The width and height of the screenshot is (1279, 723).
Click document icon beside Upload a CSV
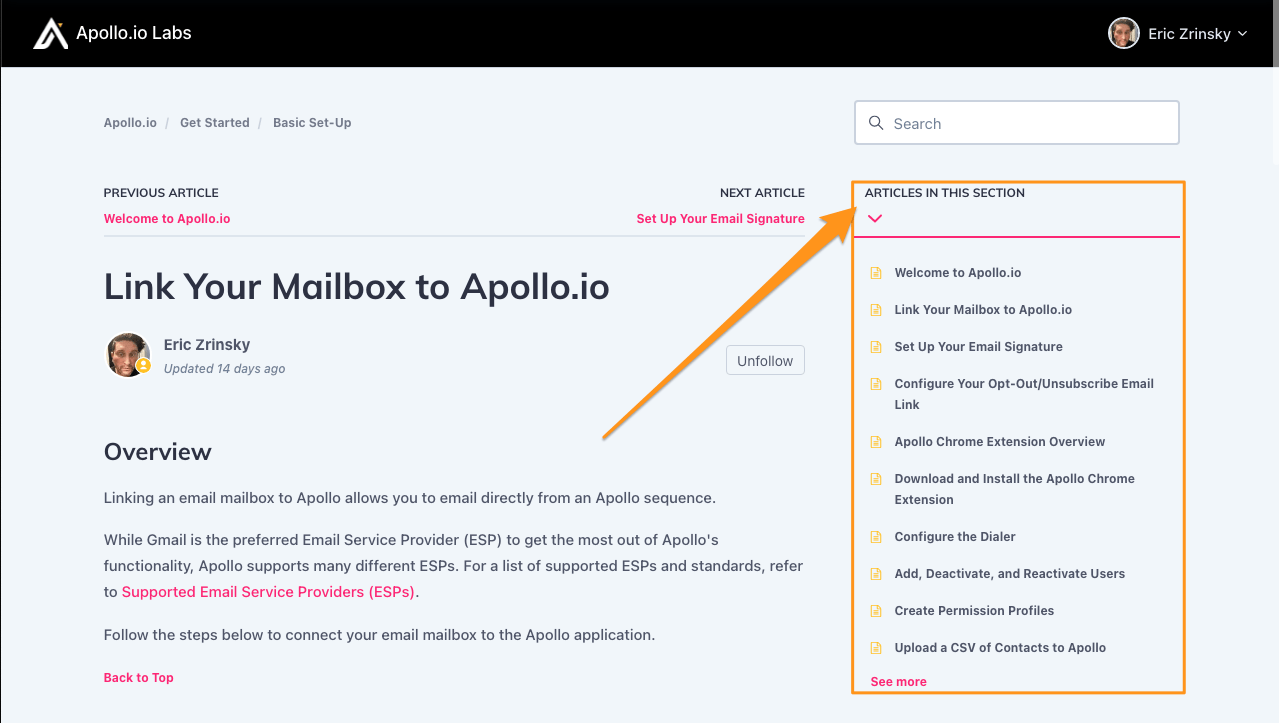click(x=876, y=648)
